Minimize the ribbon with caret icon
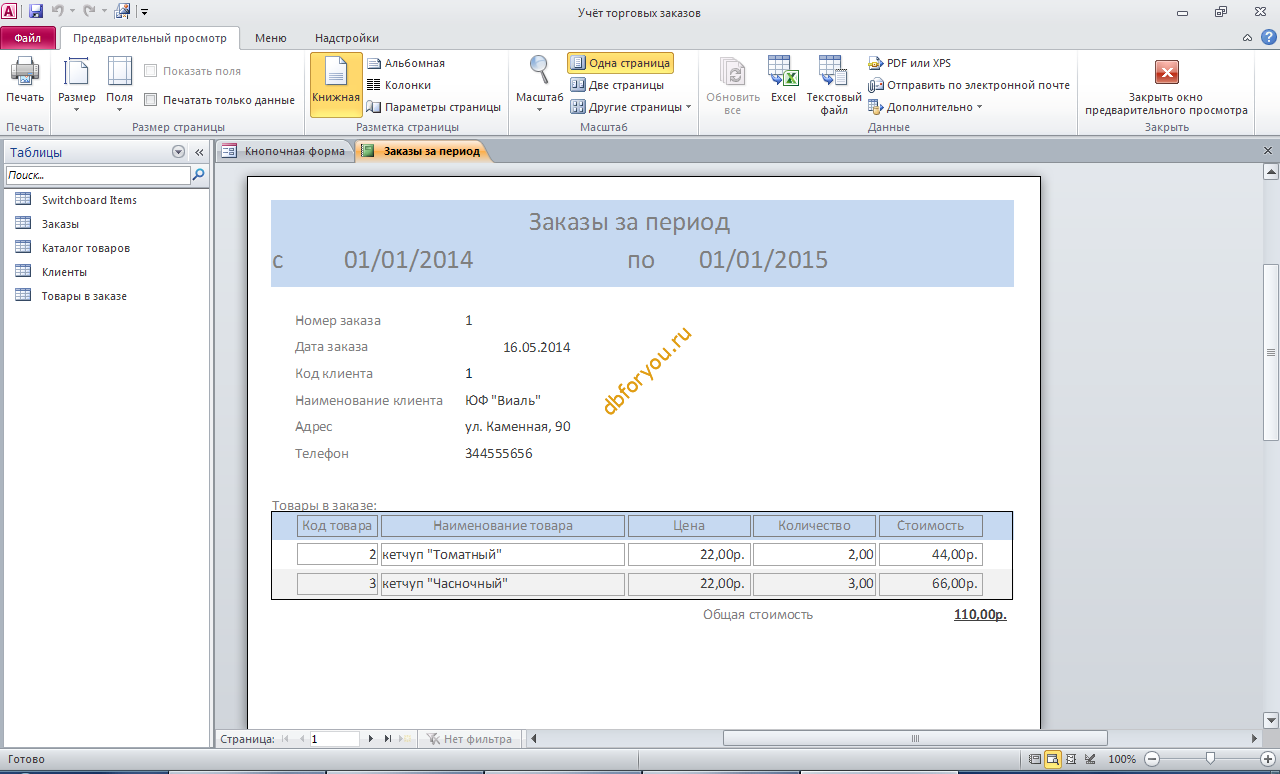The height and width of the screenshot is (774, 1280). [1247, 38]
